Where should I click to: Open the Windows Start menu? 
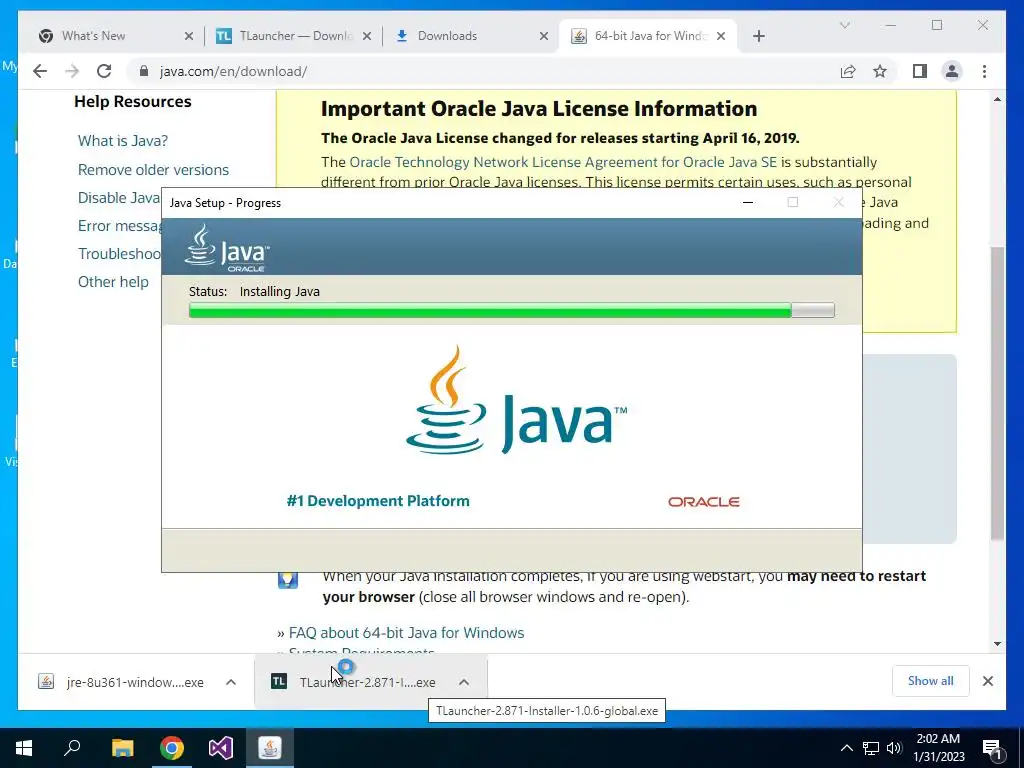pyautogui.click(x=24, y=748)
